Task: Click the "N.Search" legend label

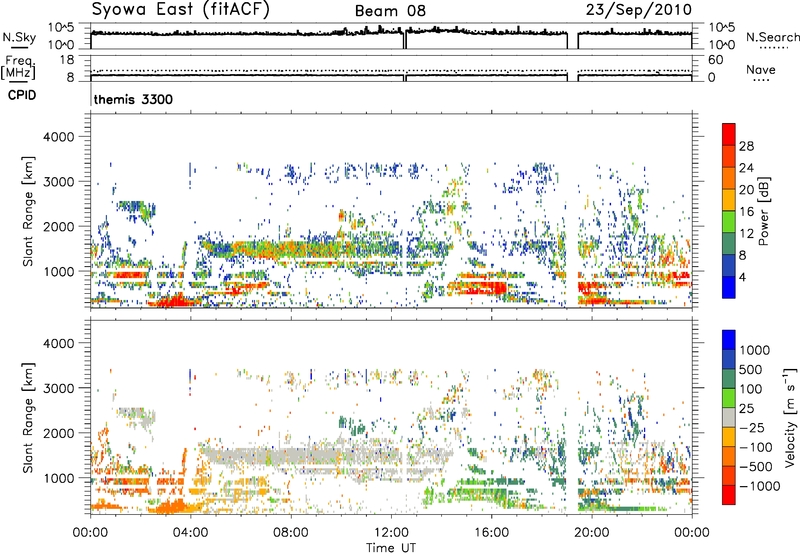Action: pyautogui.click(x=772, y=37)
